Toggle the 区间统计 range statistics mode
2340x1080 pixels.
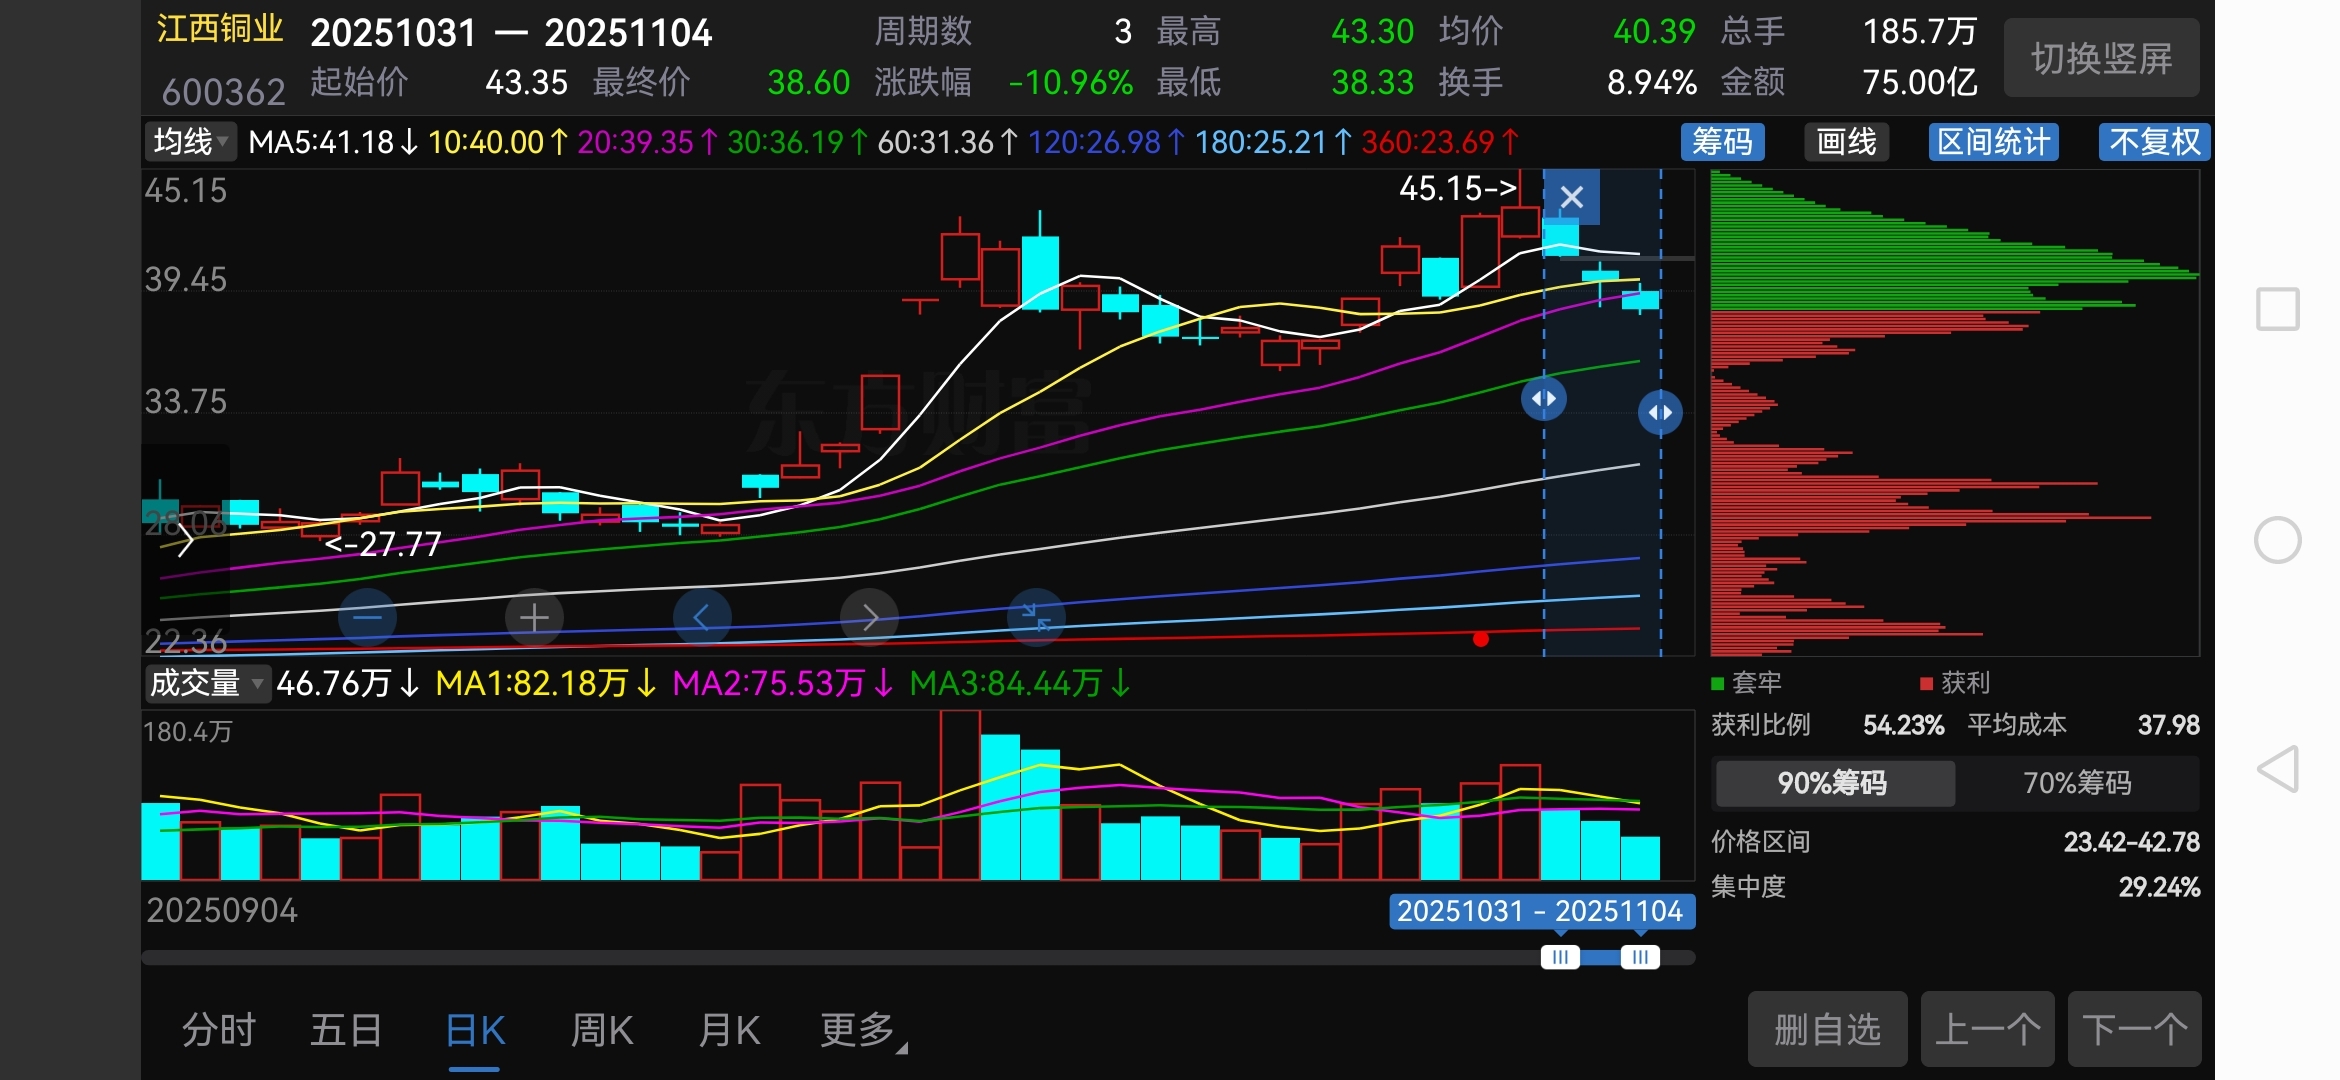[1993, 142]
